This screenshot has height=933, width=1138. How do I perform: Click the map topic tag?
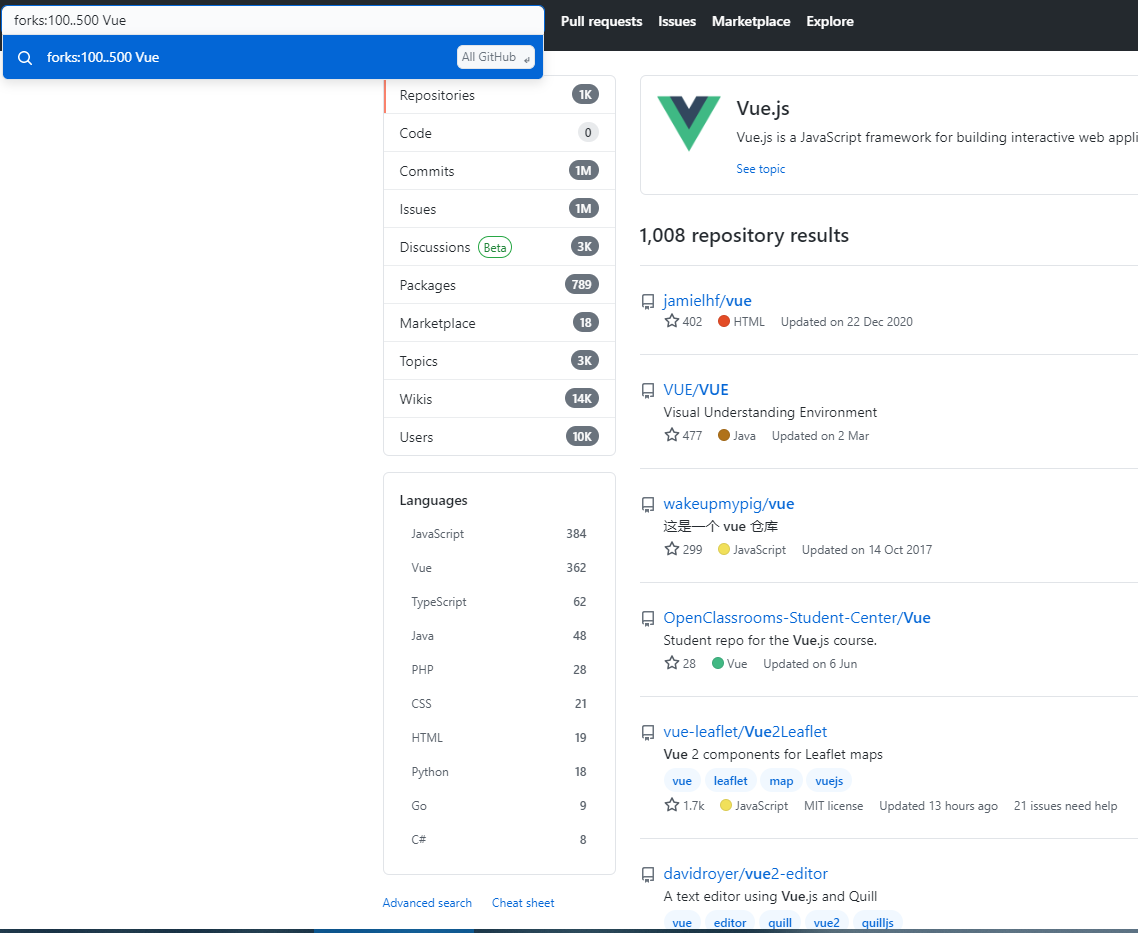pyautogui.click(x=781, y=781)
